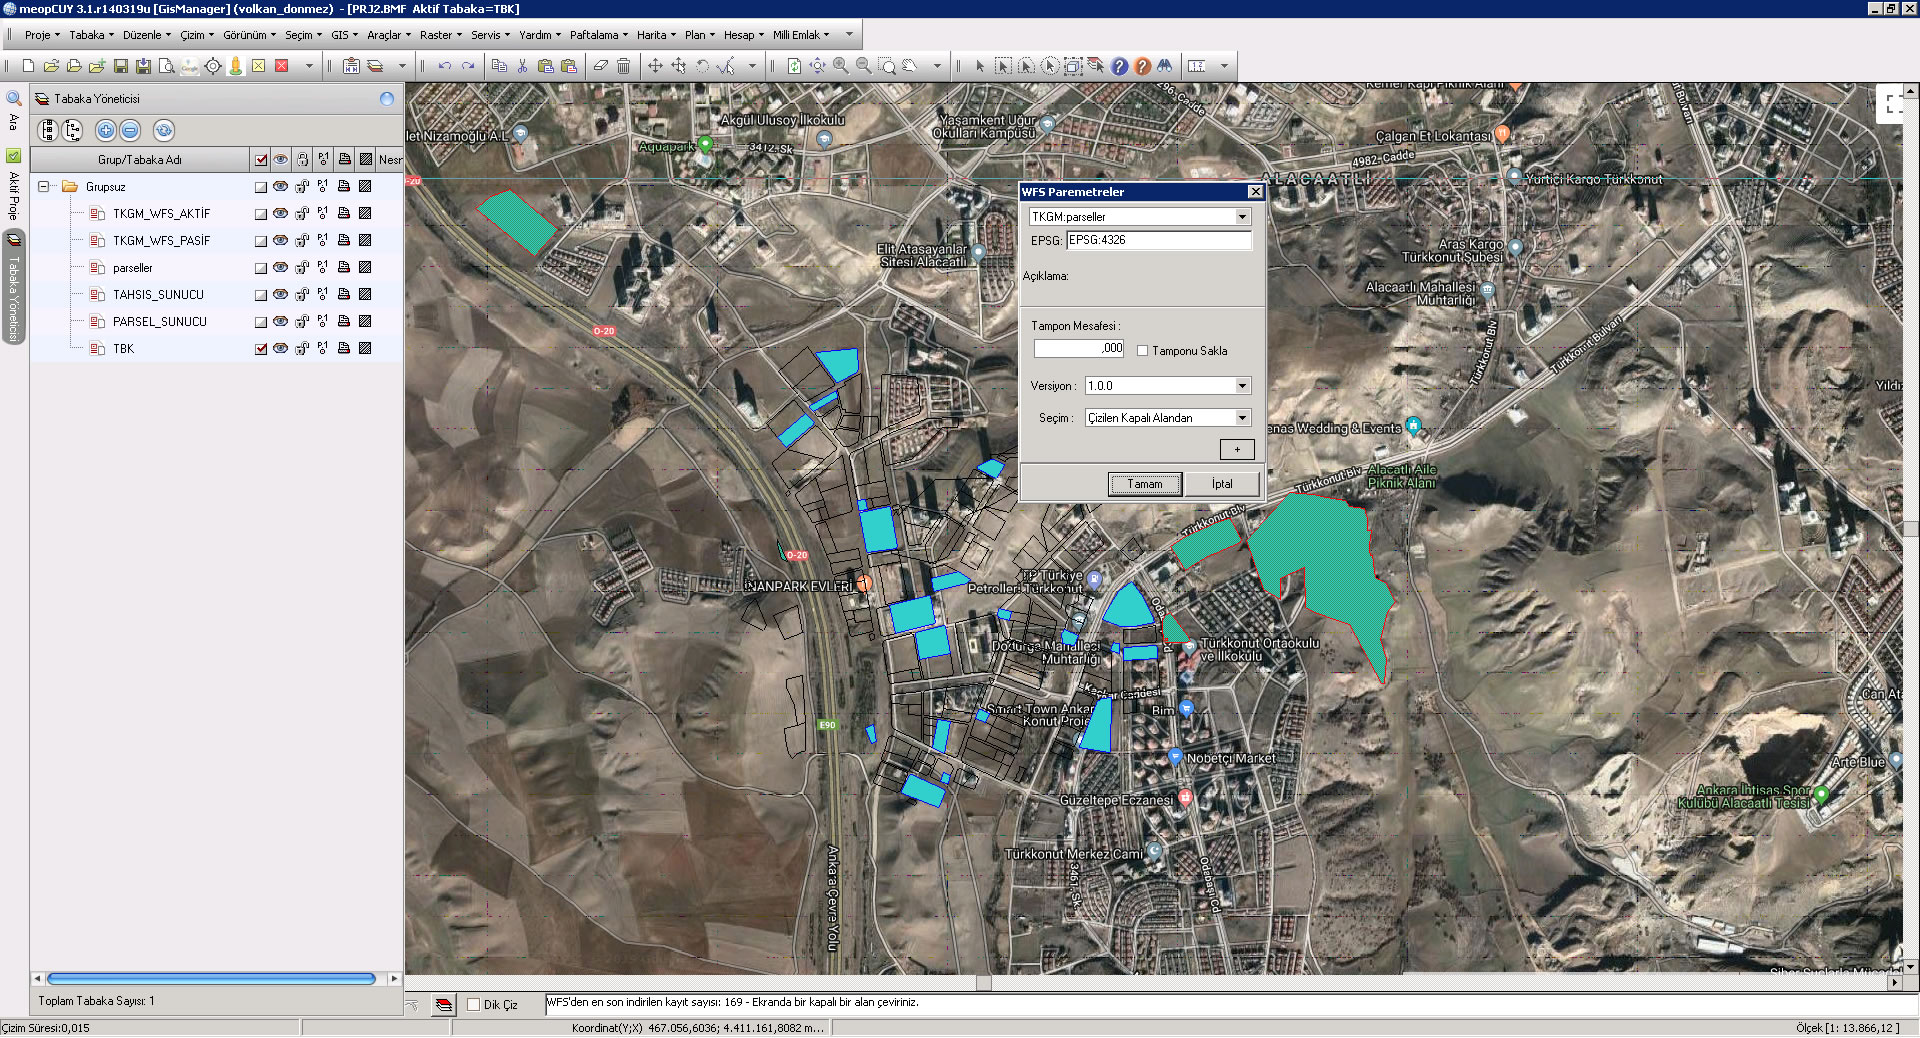Click the blue minus remove-layer button
Screen dimensions: 1920x1038
(131, 130)
